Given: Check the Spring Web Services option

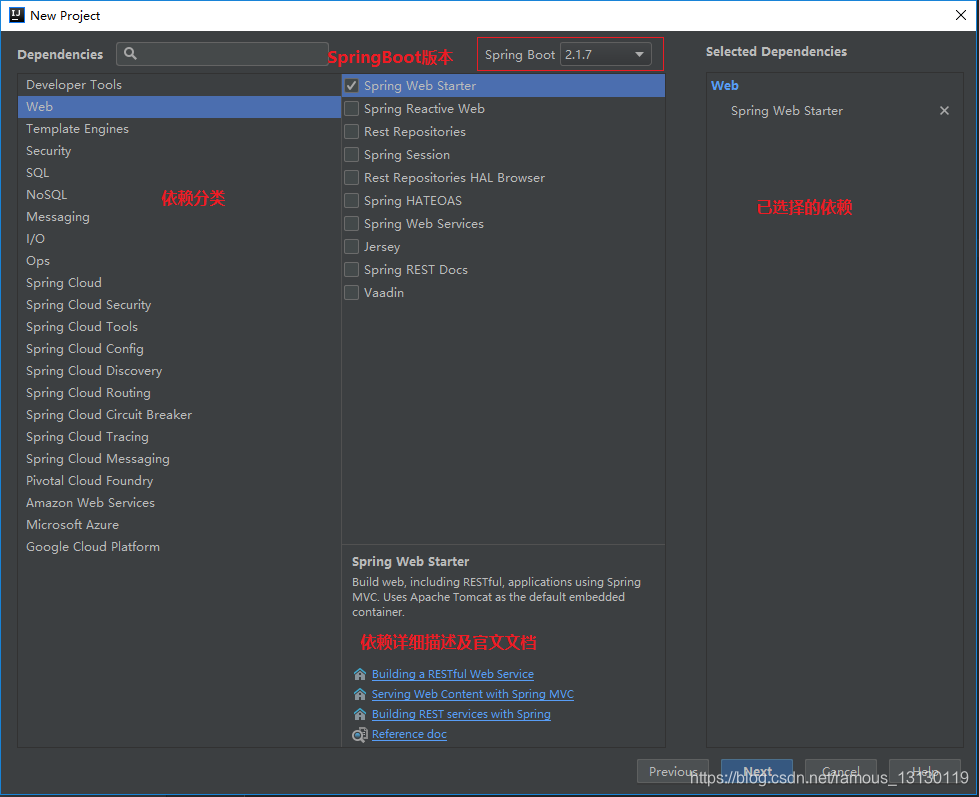Looking at the screenshot, I should click(x=352, y=223).
